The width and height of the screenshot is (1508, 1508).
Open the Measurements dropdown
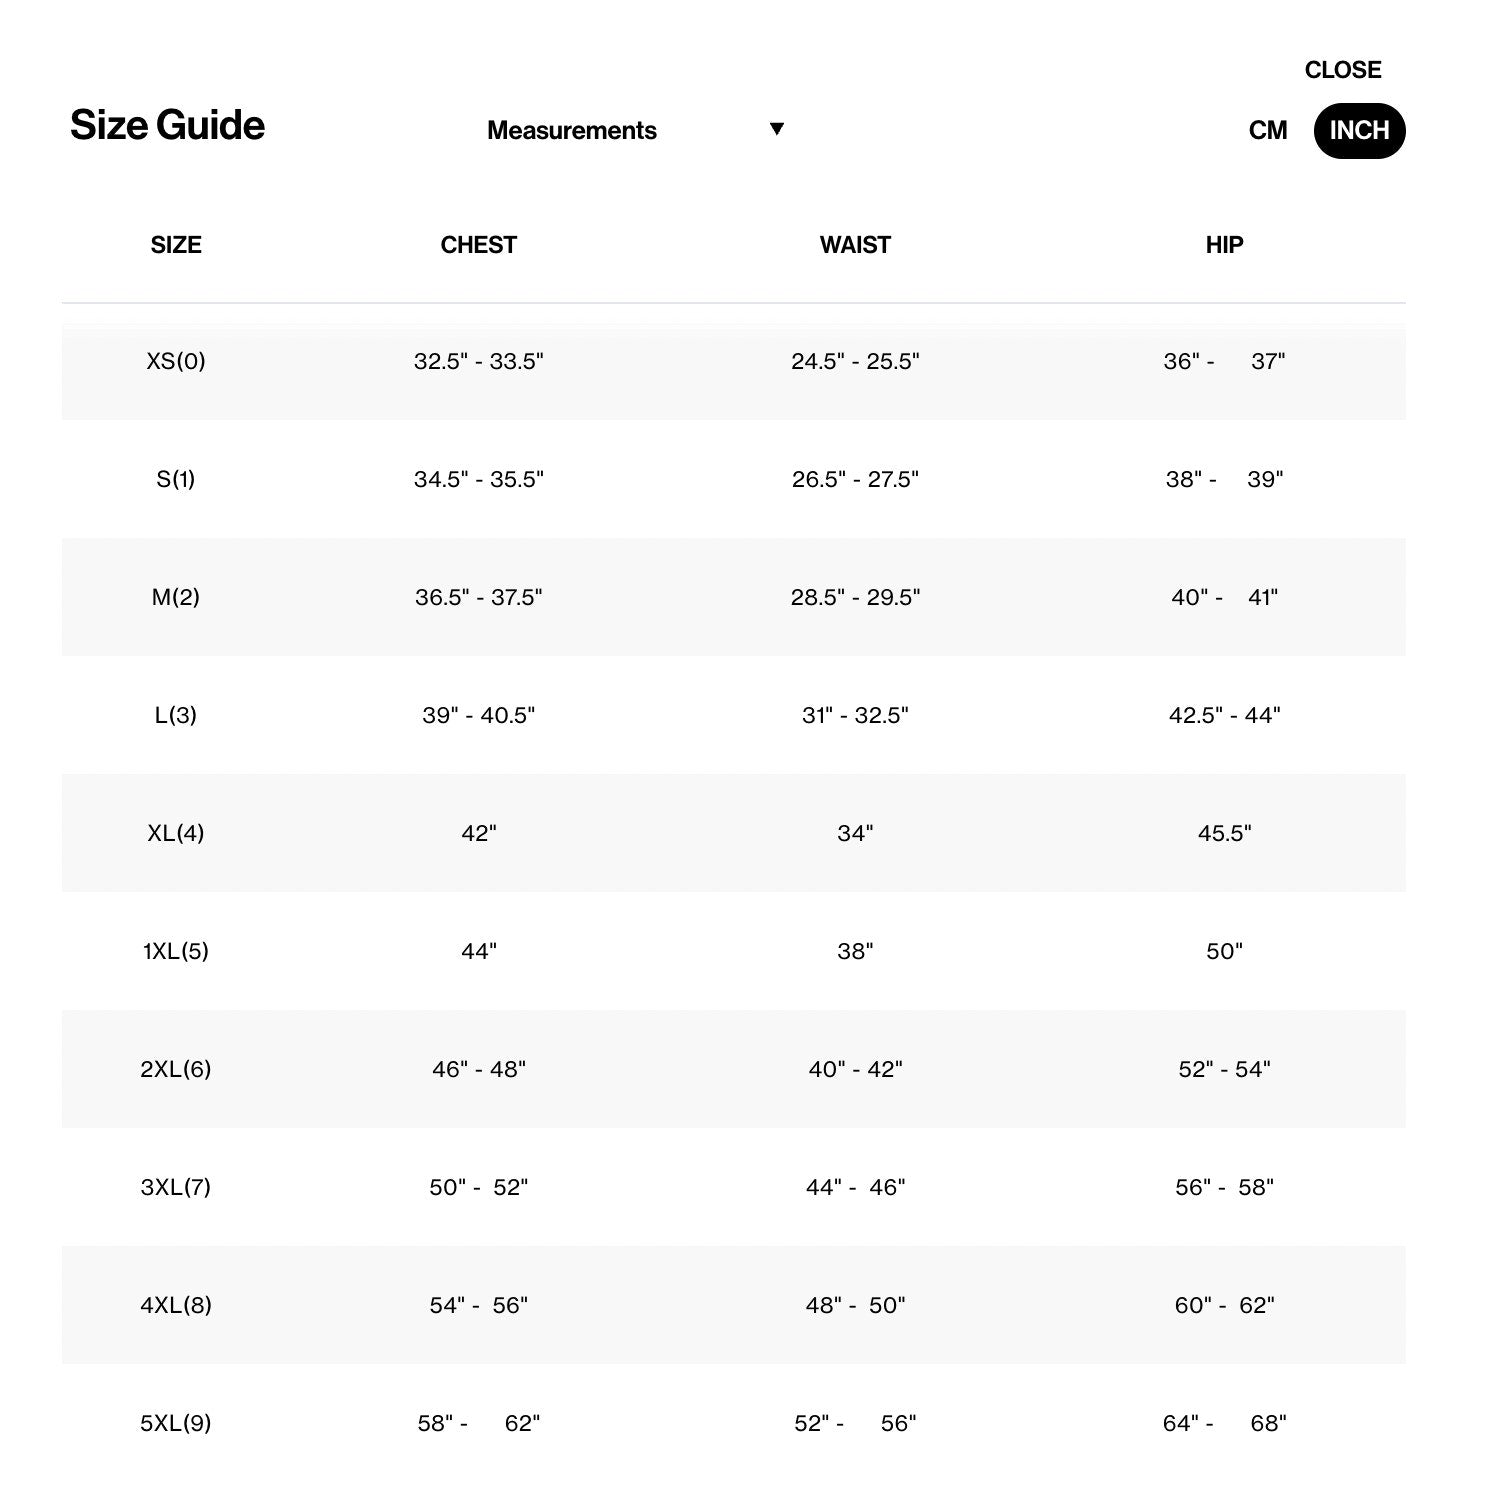pyautogui.click(x=635, y=130)
